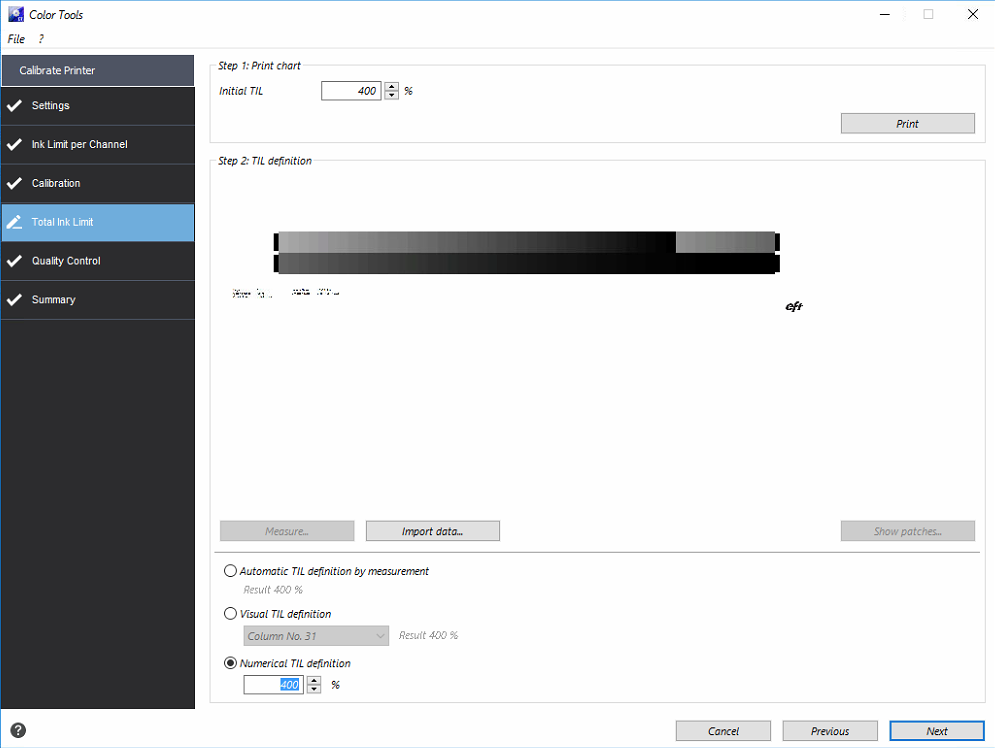Viewport: 995px width, 748px height.
Task: Click the Initial TIL input field
Action: 351,91
